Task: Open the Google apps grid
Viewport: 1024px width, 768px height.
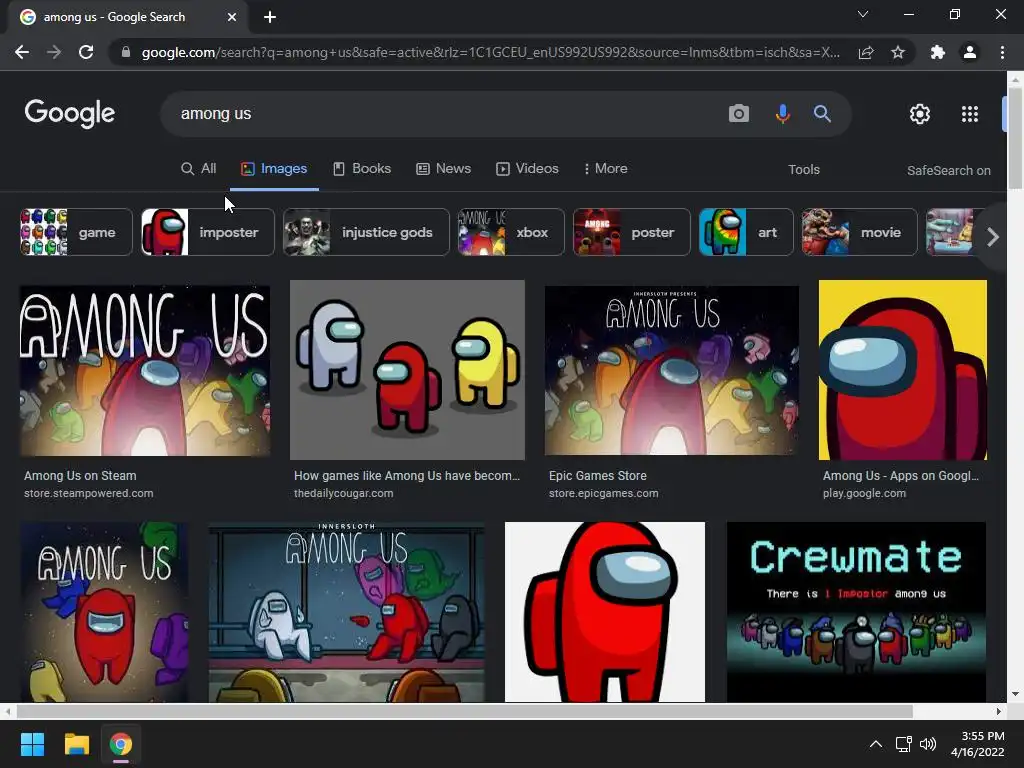Action: [x=970, y=114]
